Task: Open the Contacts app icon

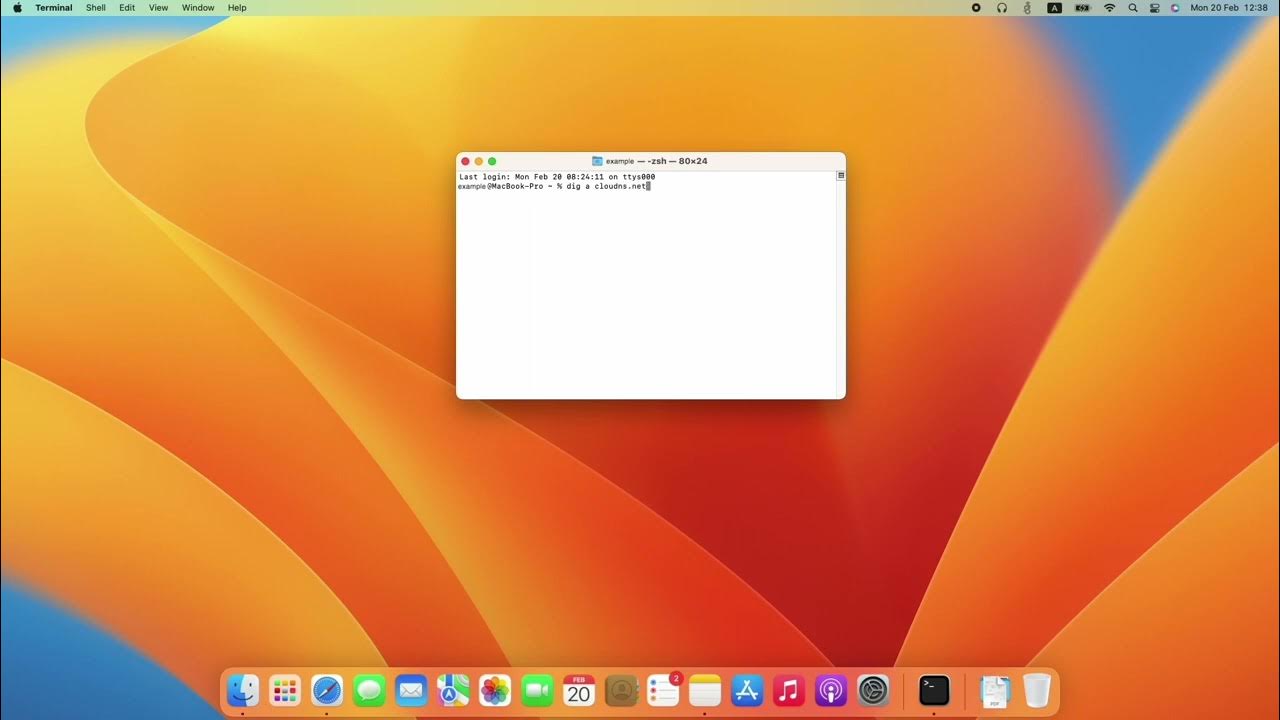Action: [x=621, y=690]
